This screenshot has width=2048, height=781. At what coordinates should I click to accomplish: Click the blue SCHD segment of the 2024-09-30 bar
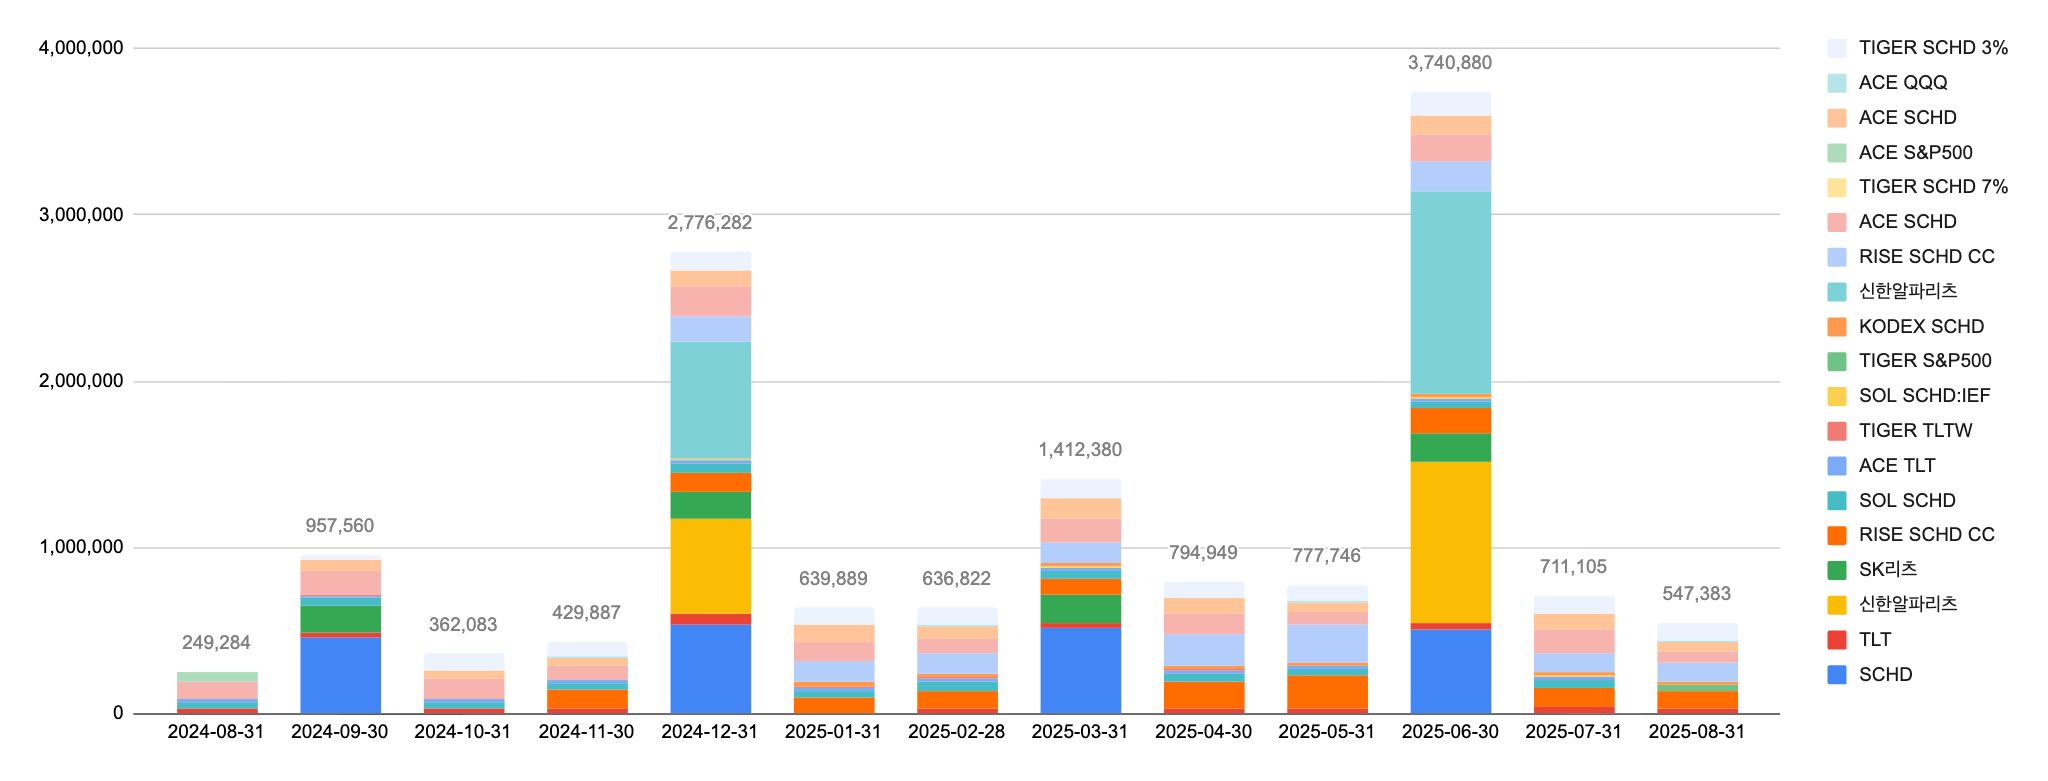coord(340,675)
